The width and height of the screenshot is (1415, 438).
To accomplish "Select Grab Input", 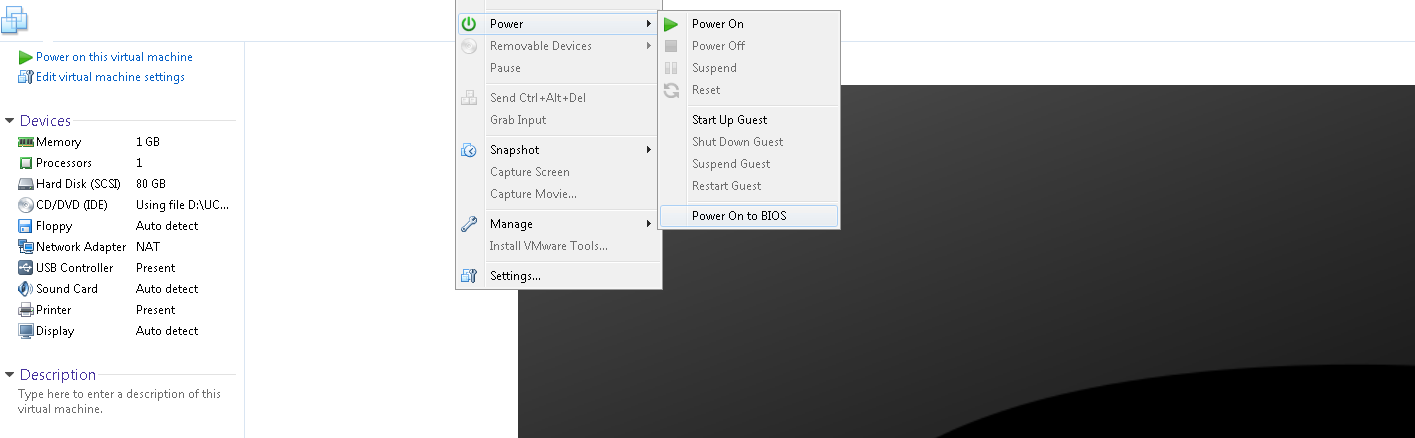I will point(558,120).
